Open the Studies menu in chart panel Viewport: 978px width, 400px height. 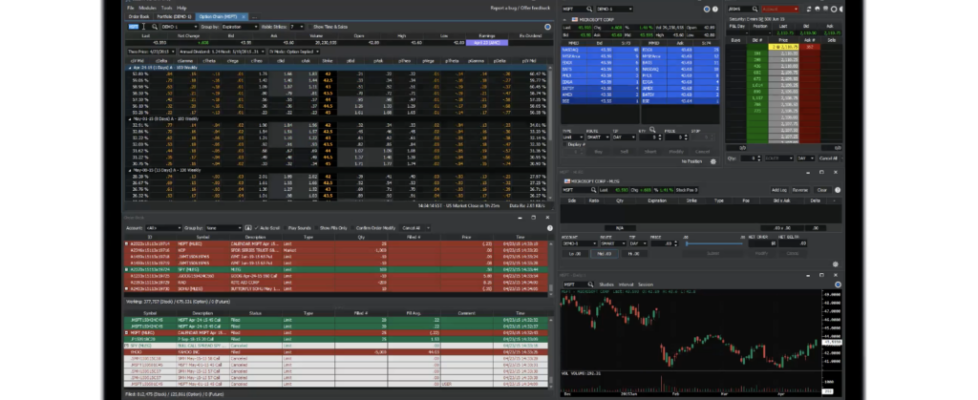[606, 284]
